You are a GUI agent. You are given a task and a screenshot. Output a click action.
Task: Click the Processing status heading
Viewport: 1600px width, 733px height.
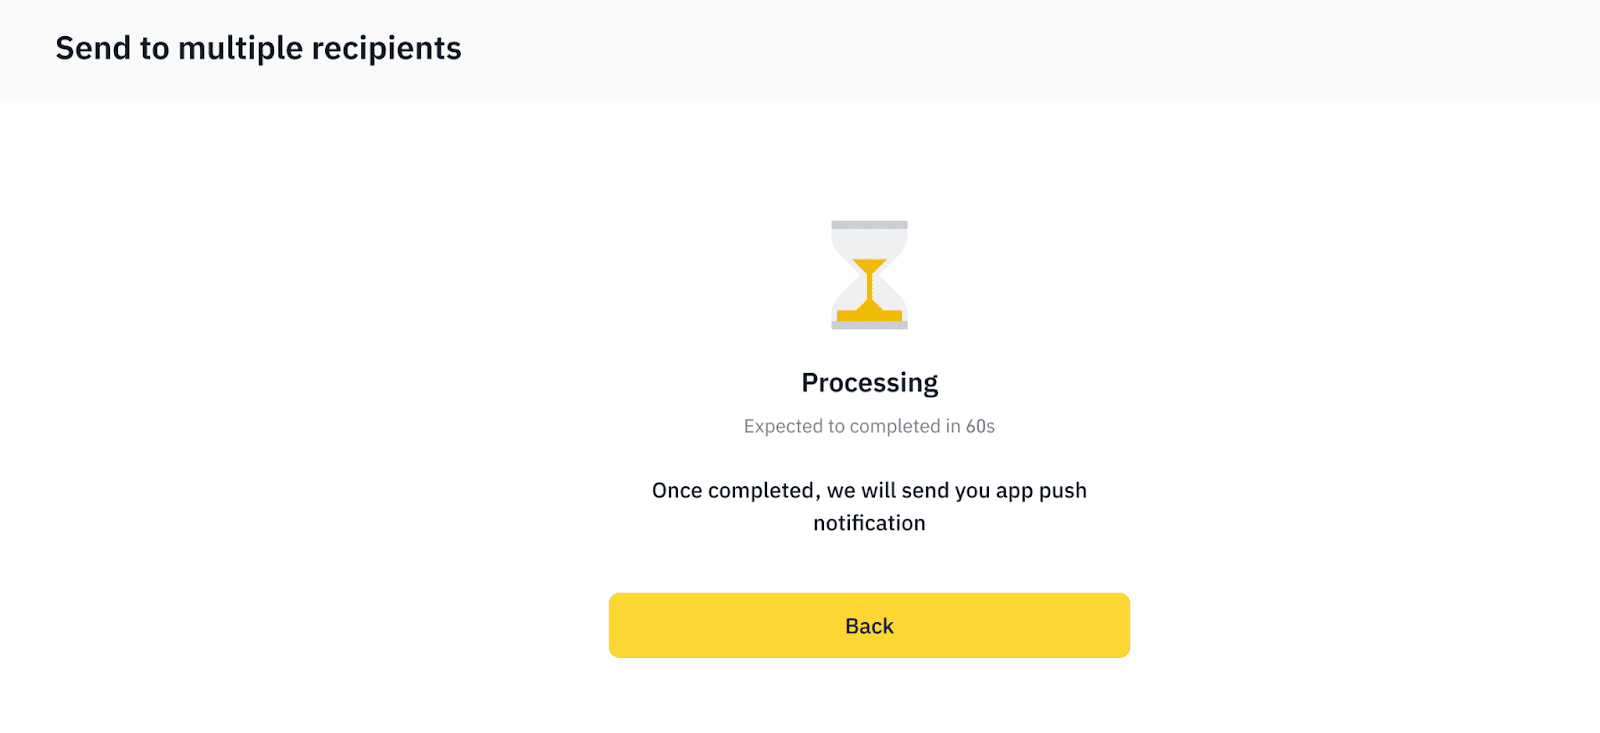pyautogui.click(x=869, y=383)
